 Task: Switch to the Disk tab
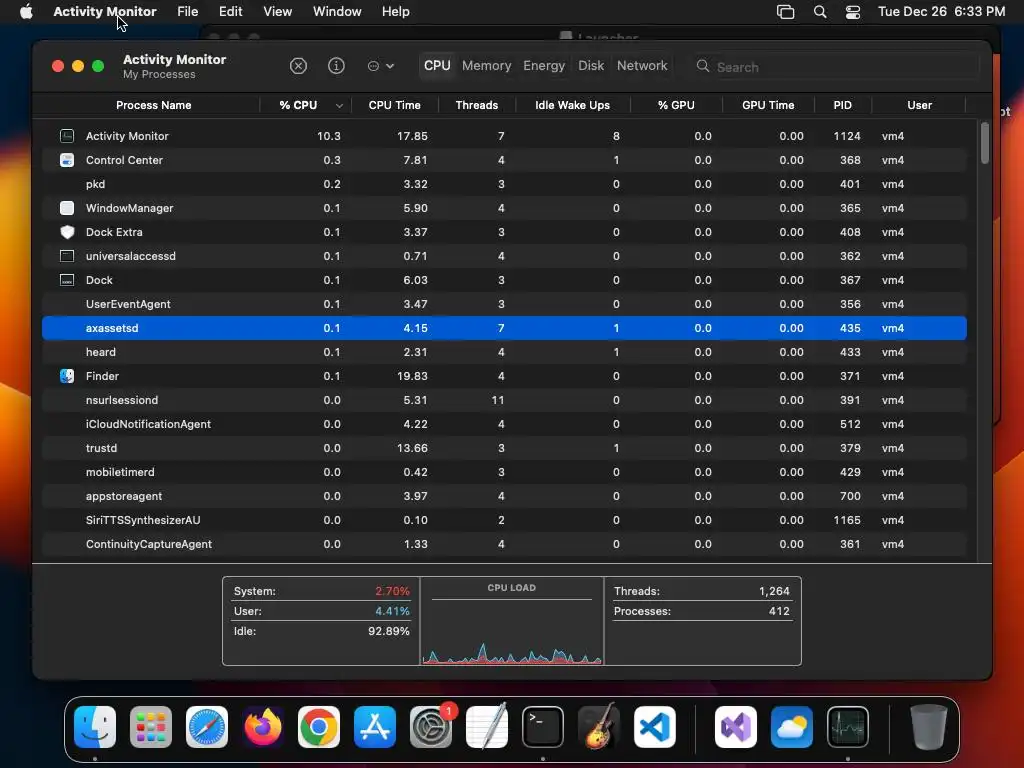click(591, 65)
